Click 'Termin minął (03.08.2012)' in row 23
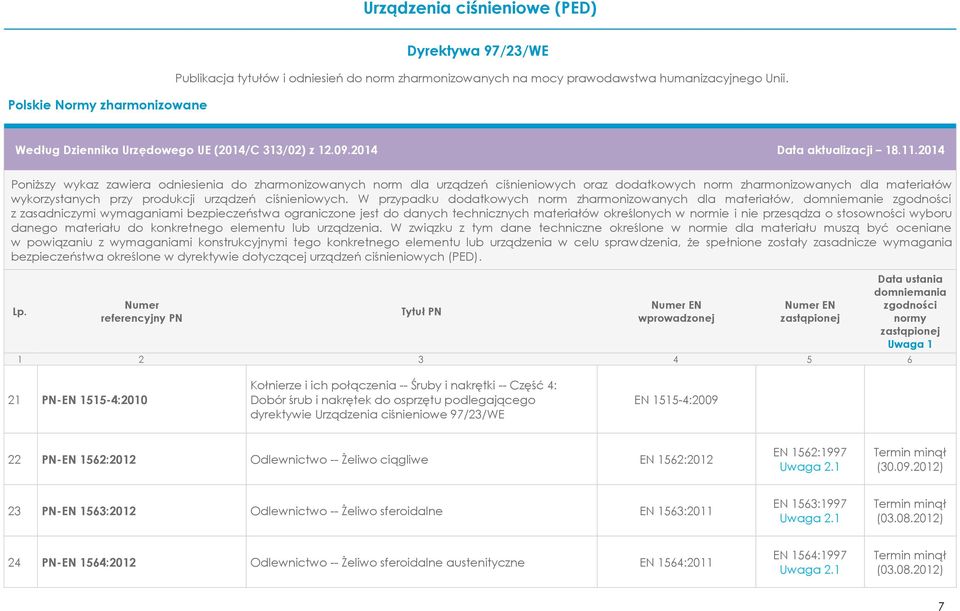This screenshot has height=611, width=960. [x=910, y=511]
